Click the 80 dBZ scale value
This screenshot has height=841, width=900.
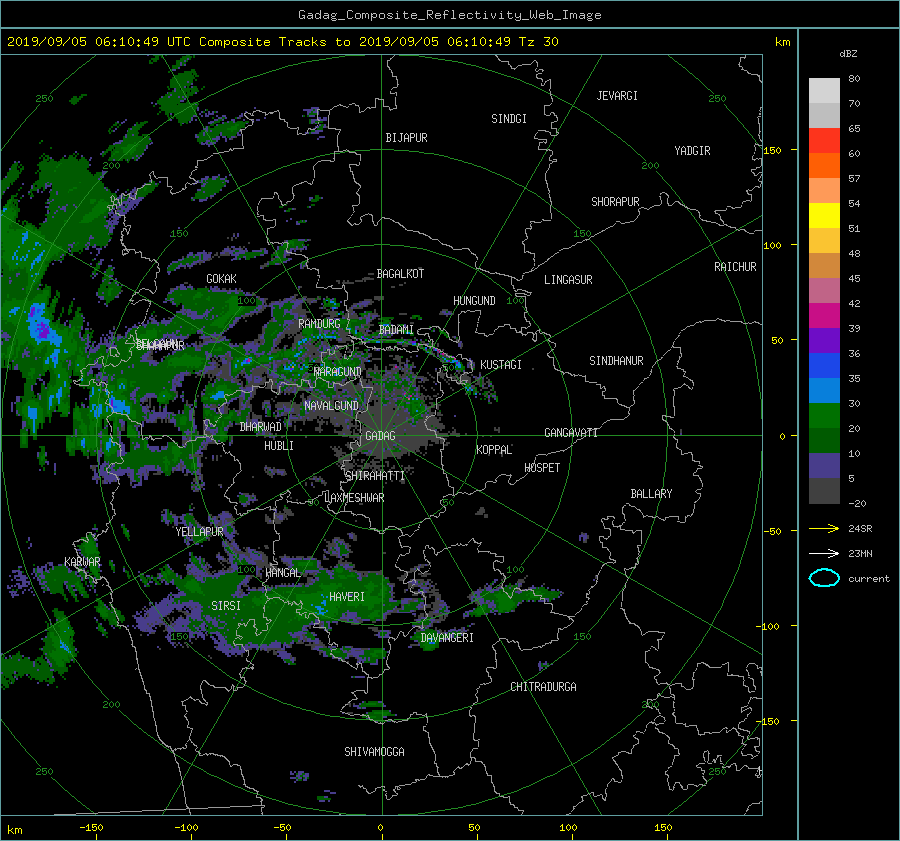coord(854,79)
